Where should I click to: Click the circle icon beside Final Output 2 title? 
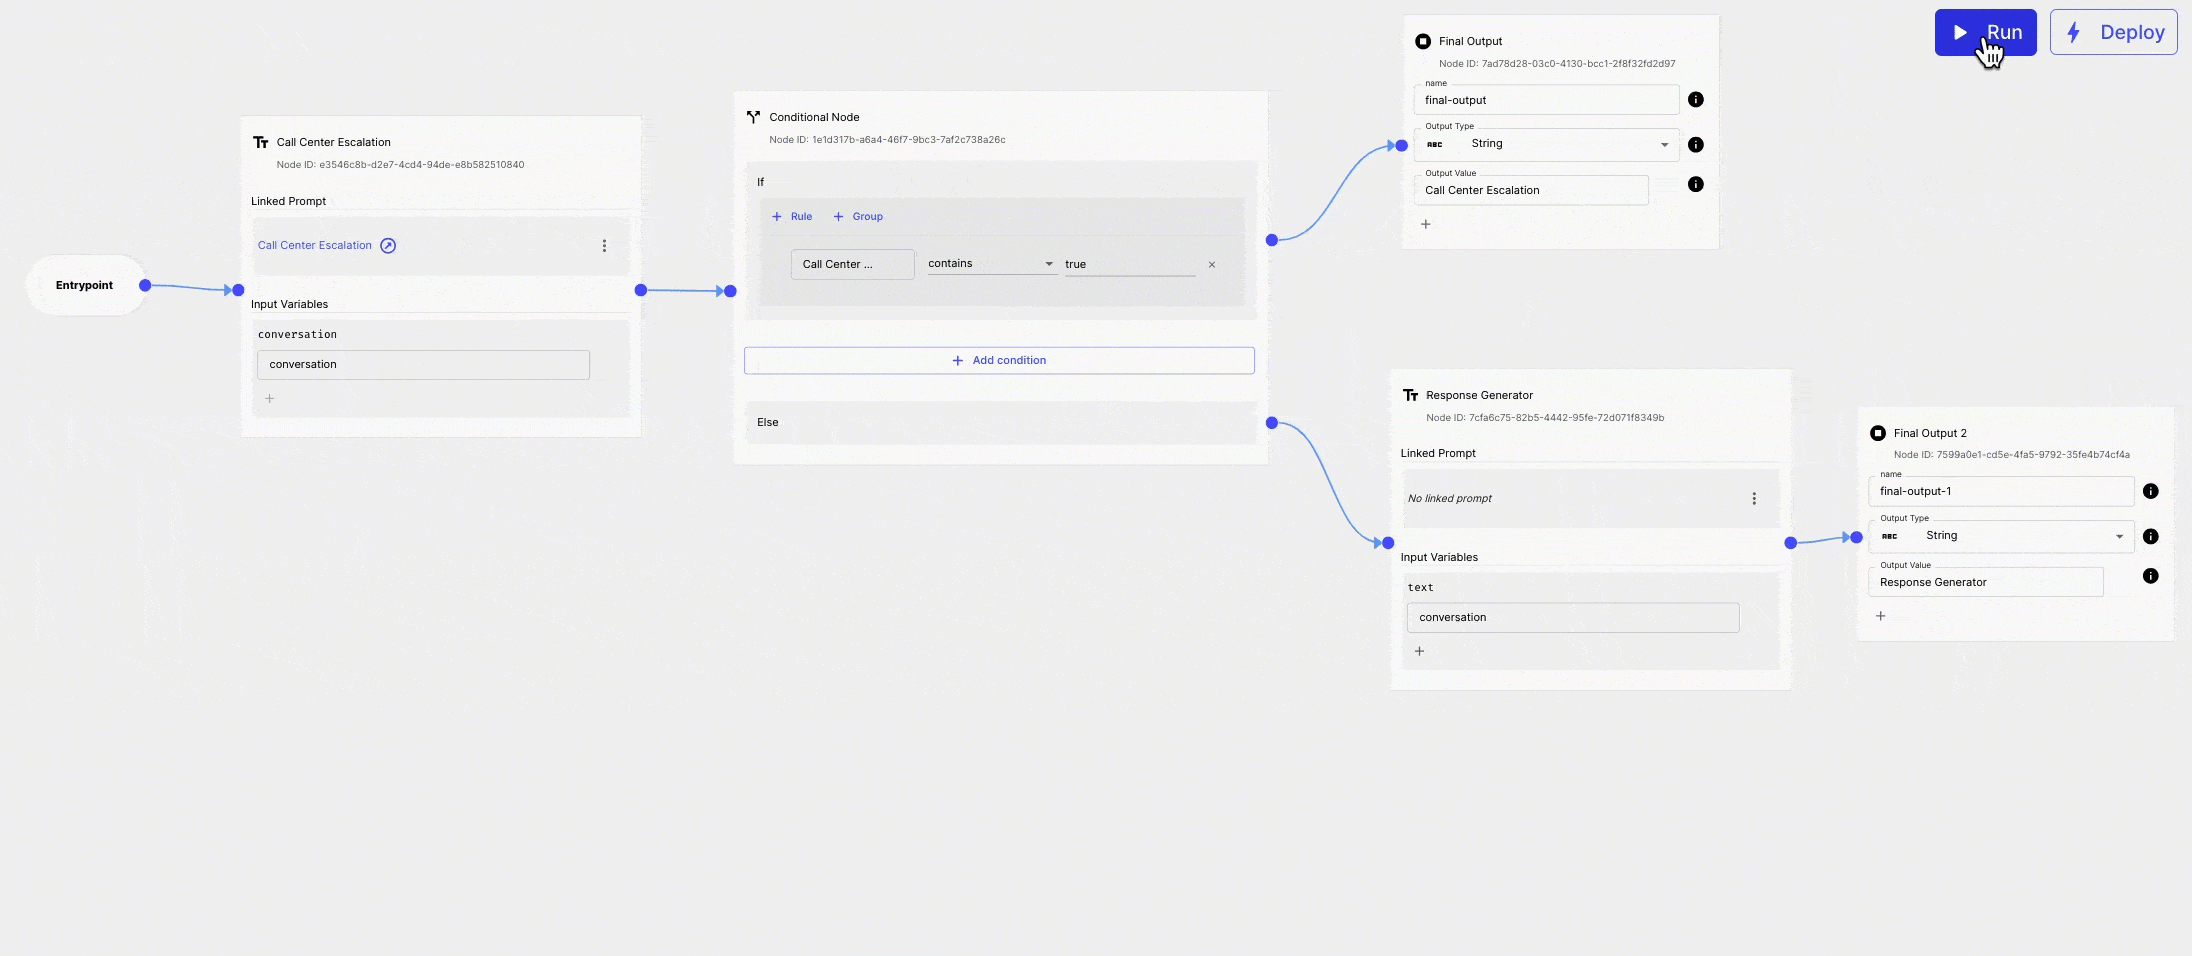(1880, 433)
